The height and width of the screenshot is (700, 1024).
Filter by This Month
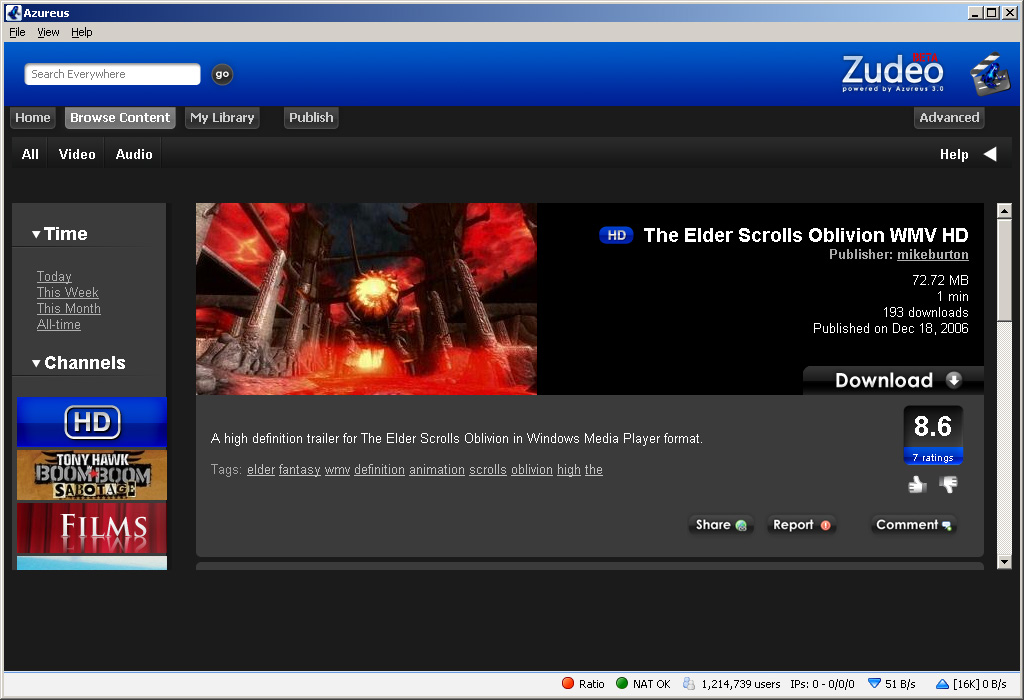coord(69,308)
